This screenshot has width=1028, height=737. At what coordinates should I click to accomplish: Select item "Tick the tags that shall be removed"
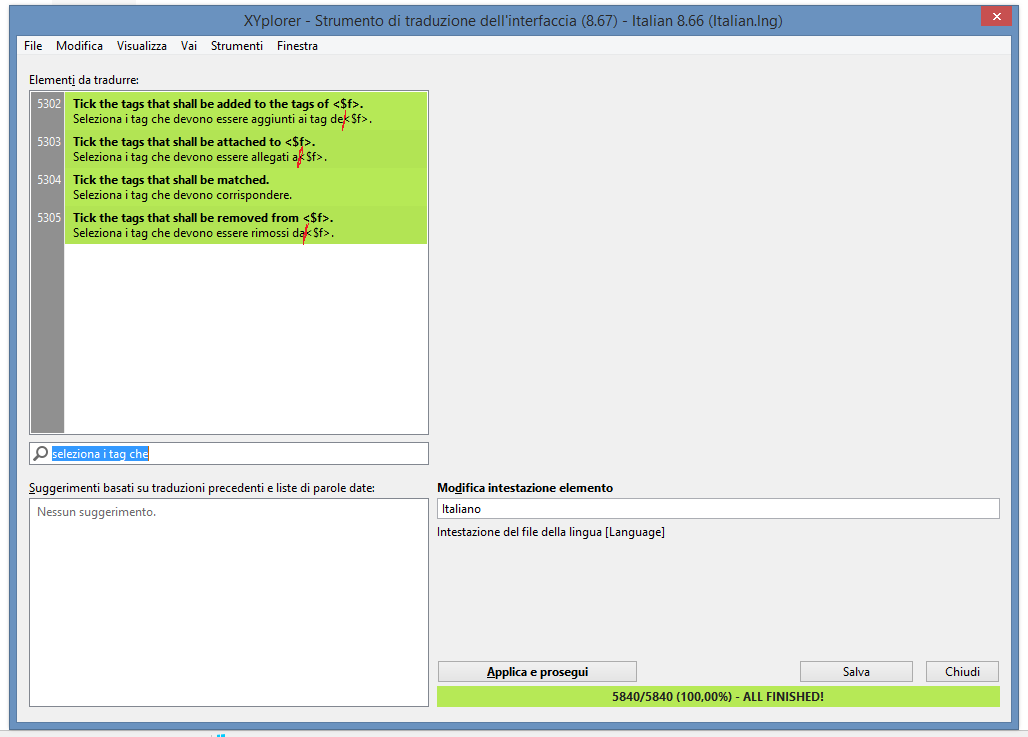(x=245, y=225)
